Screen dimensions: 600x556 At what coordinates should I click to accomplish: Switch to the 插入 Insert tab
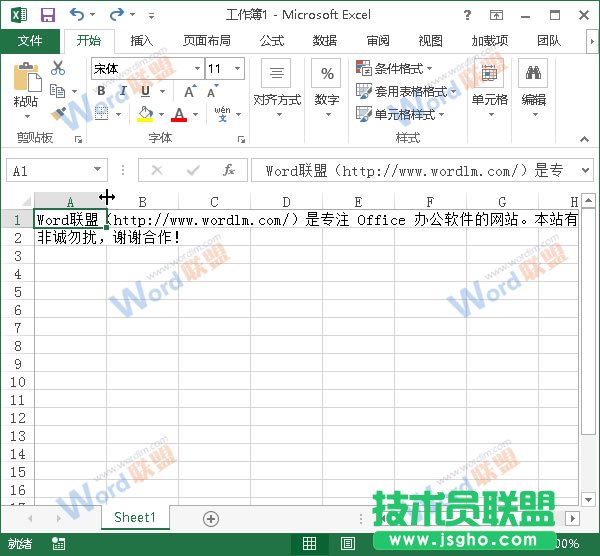point(142,41)
